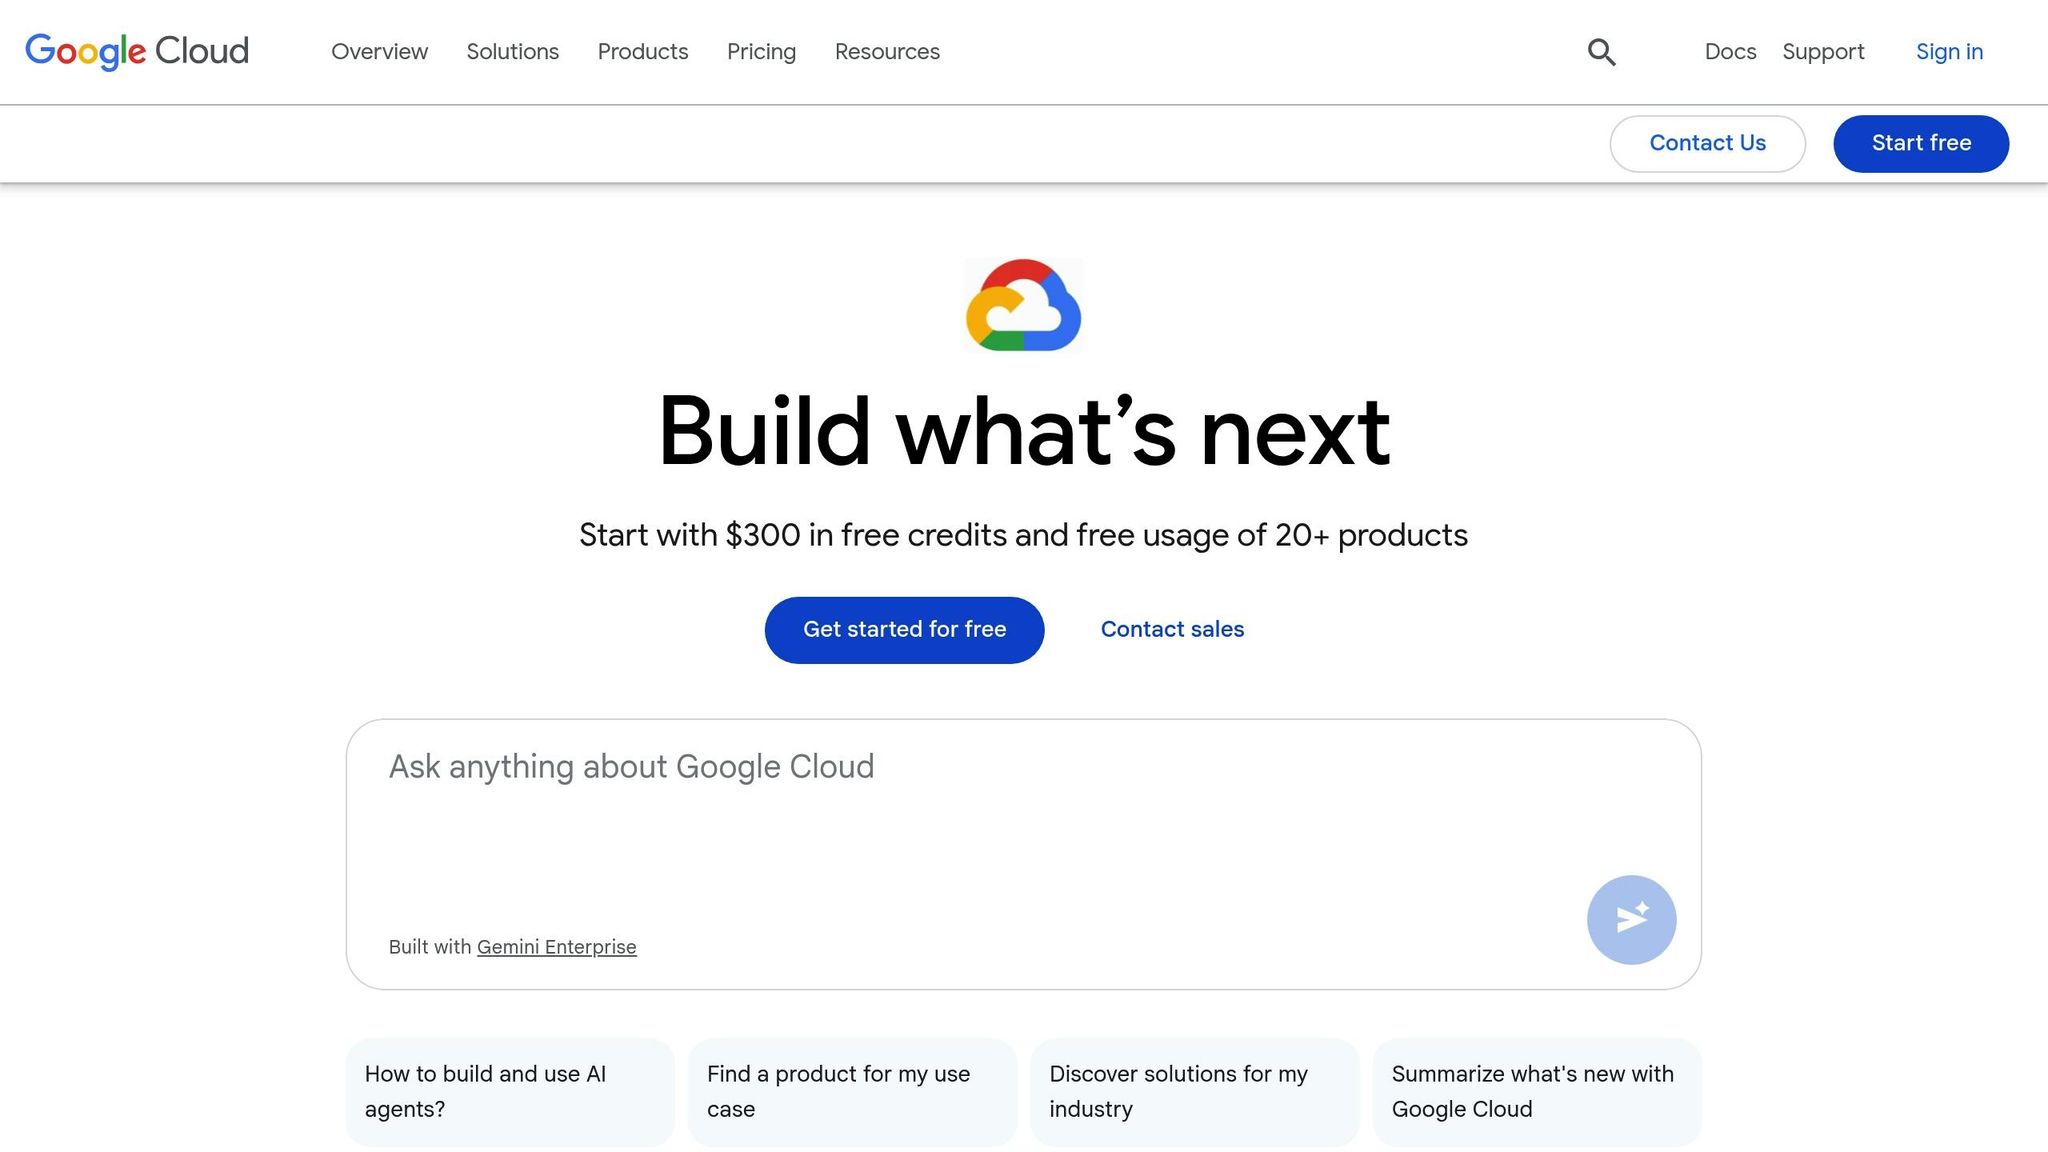Sign in to Google Cloud
2048x1152 pixels.
pyautogui.click(x=1948, y=52)
